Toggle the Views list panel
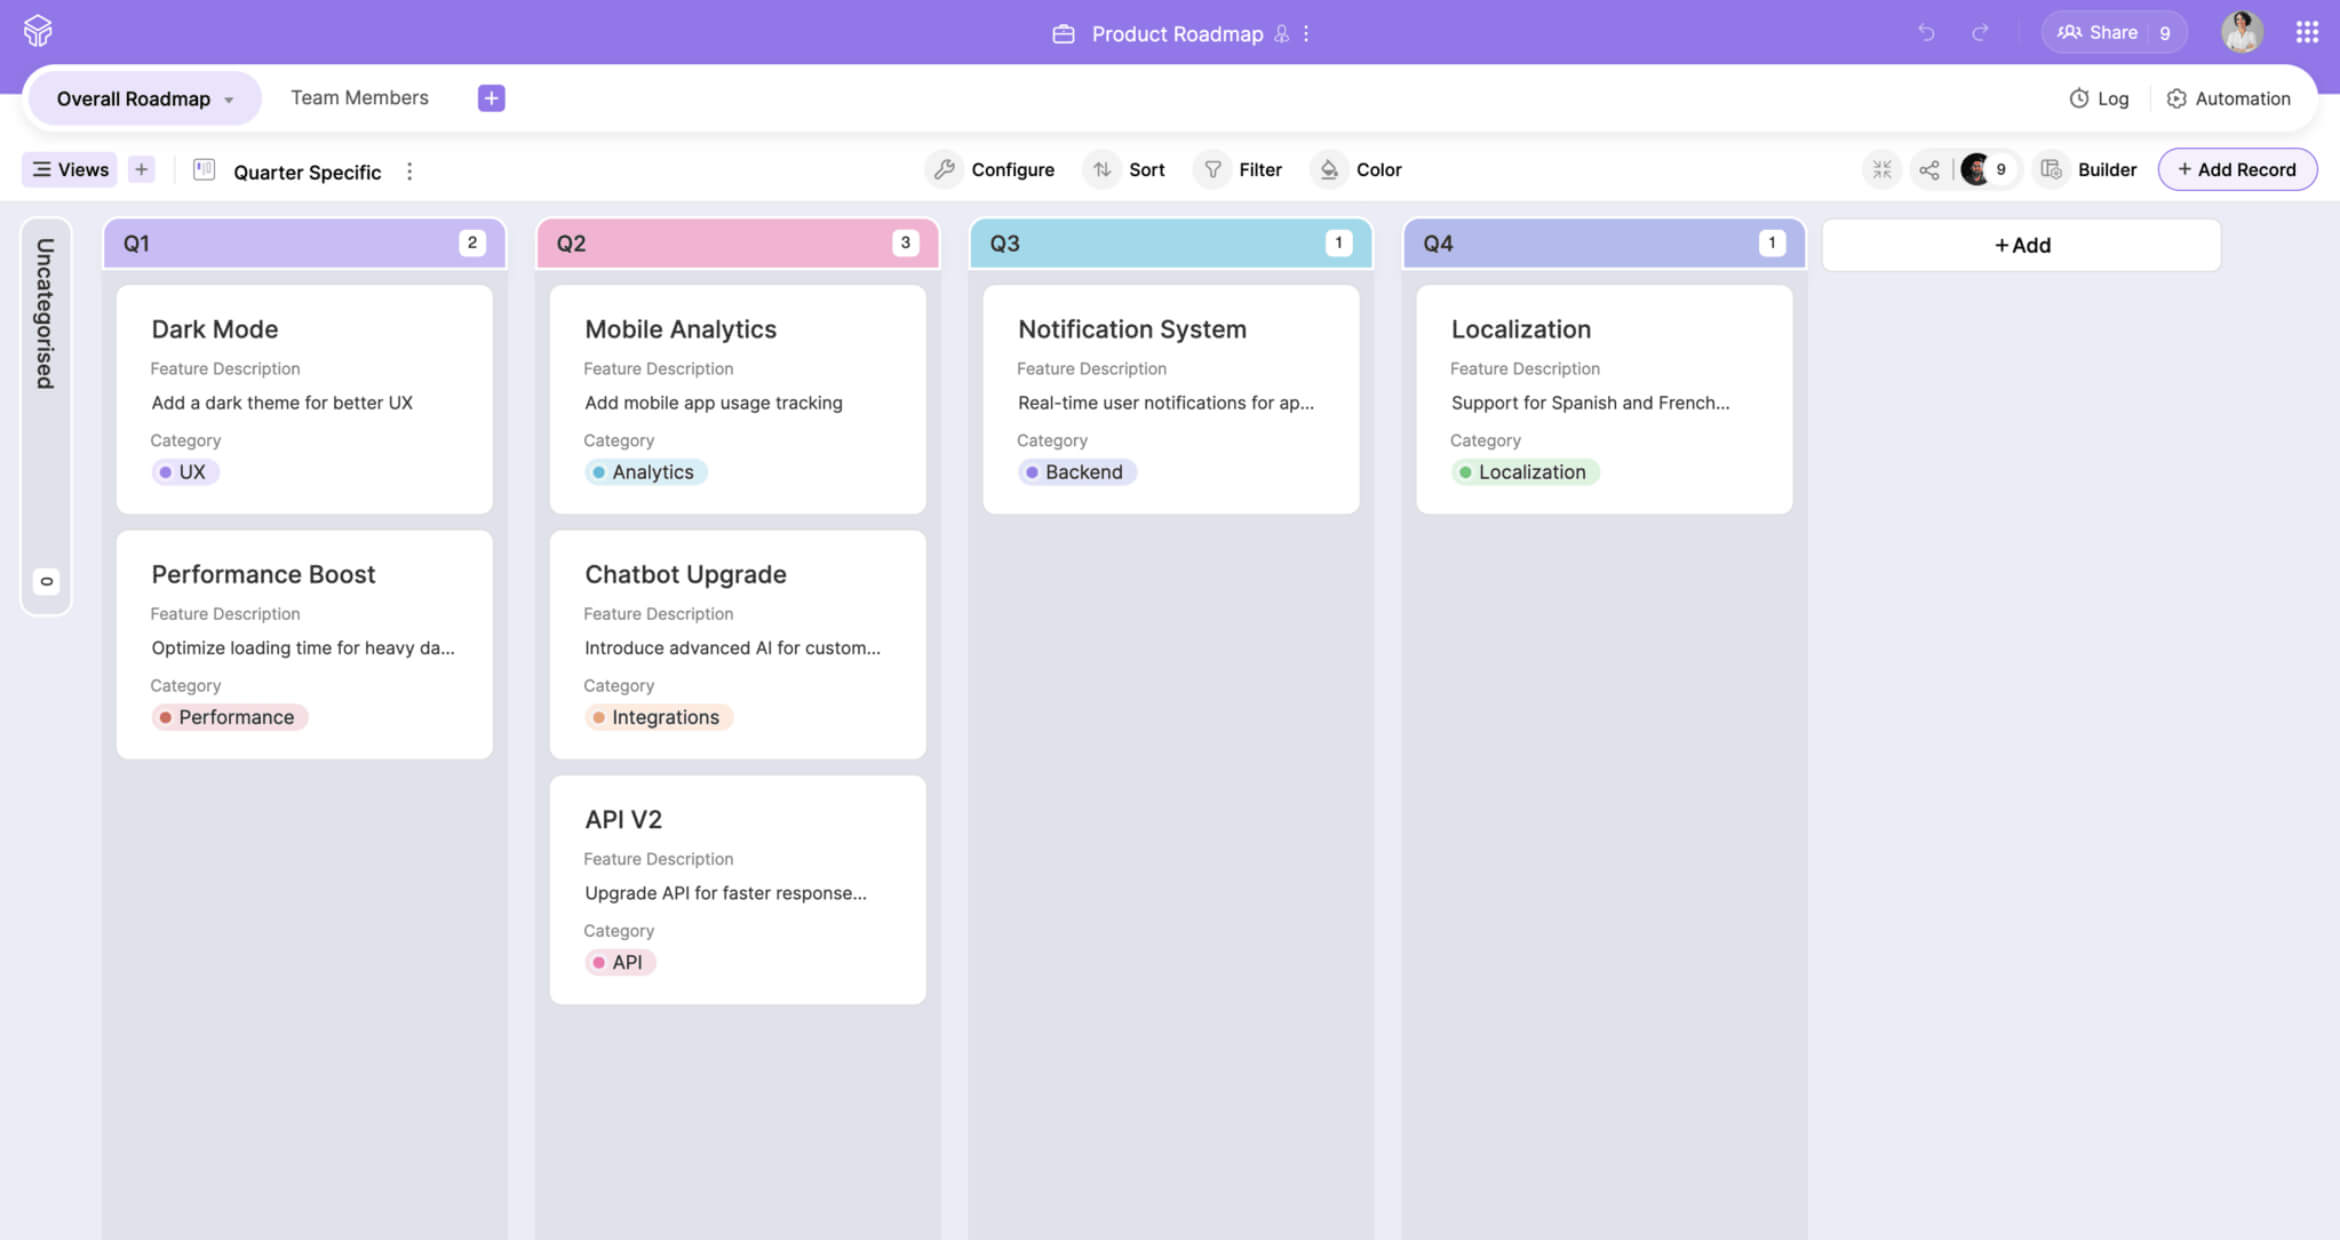Image resolution: width=2340 pixels, height=1240 pixels. [x=69, y=170]
